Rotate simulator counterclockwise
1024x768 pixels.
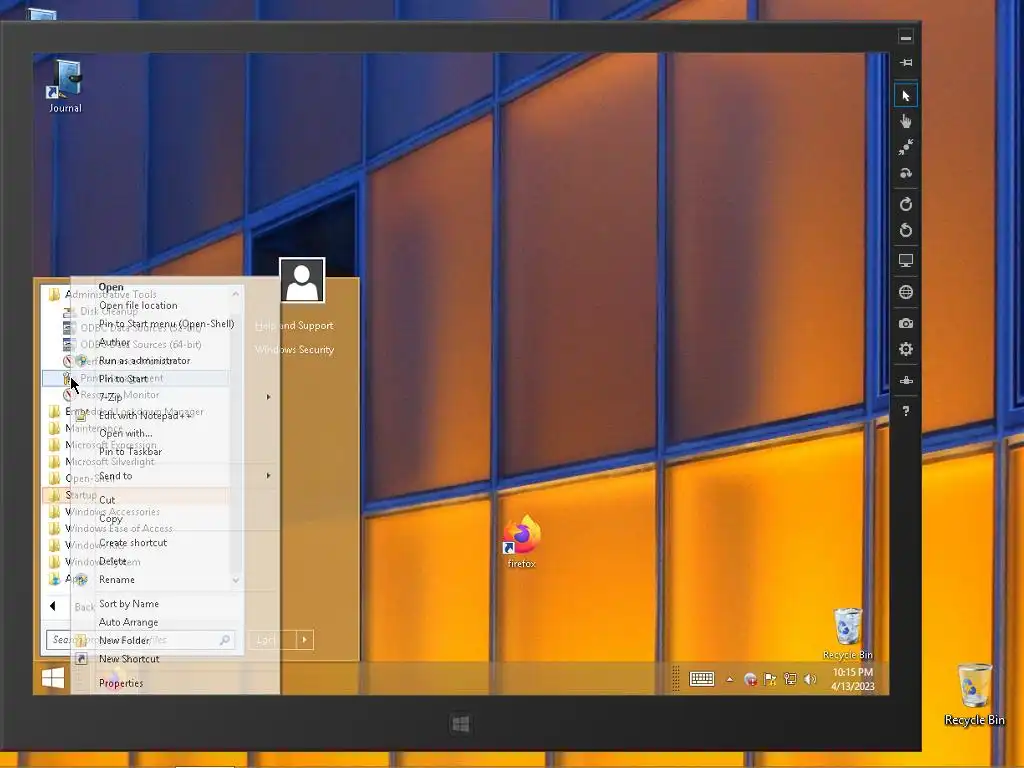pyautogui.click(x=905, y=230)
